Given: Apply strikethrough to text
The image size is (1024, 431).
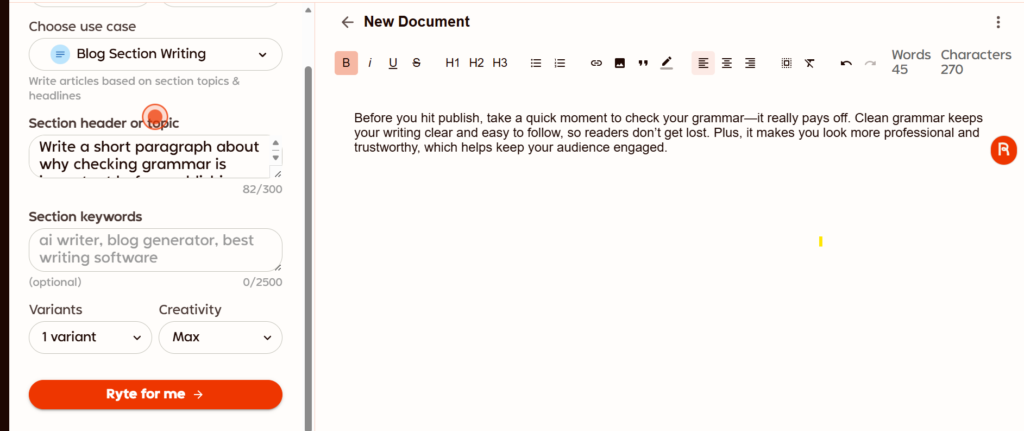Looking at the screenshot, I should 417,63.
